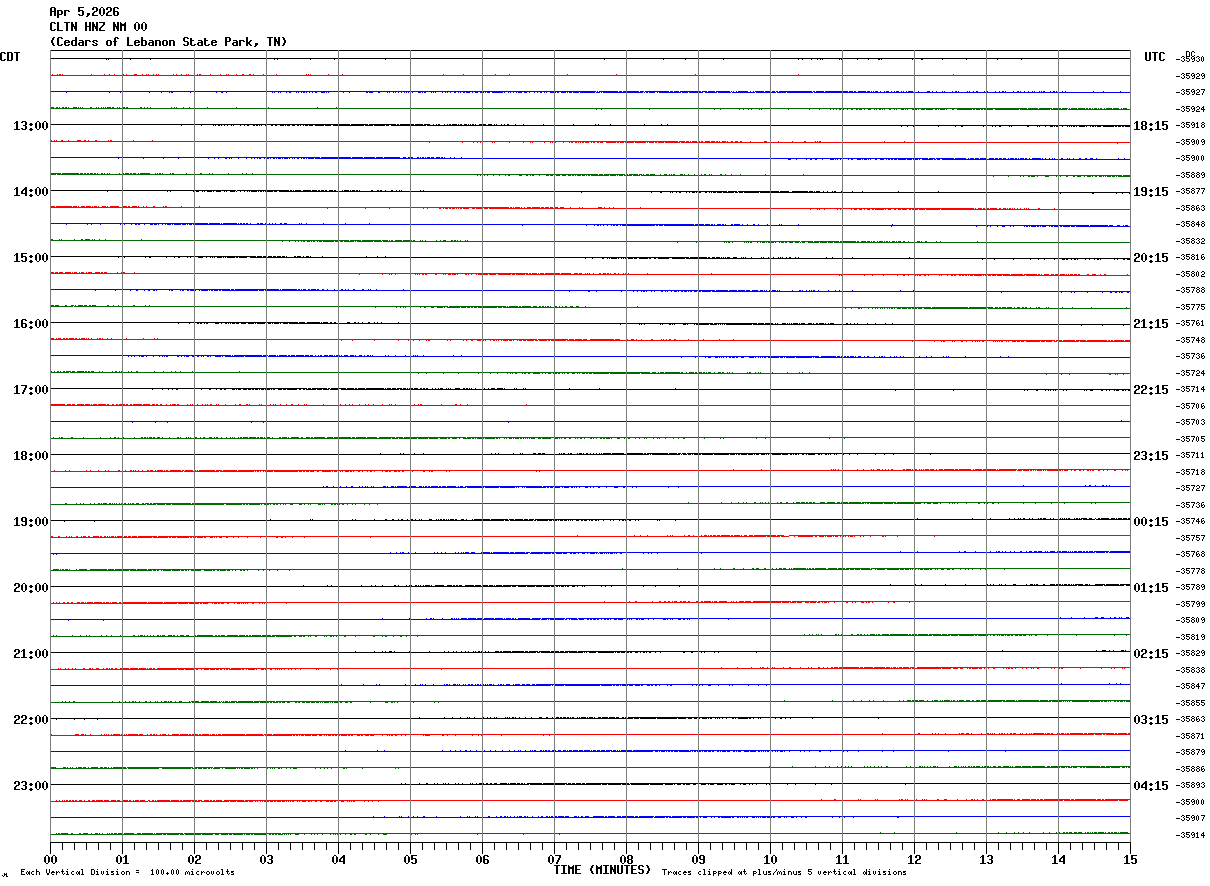Click the DC offset value -35848
This screenshot has width=1210, height=886.
[x=1190, y=224]
